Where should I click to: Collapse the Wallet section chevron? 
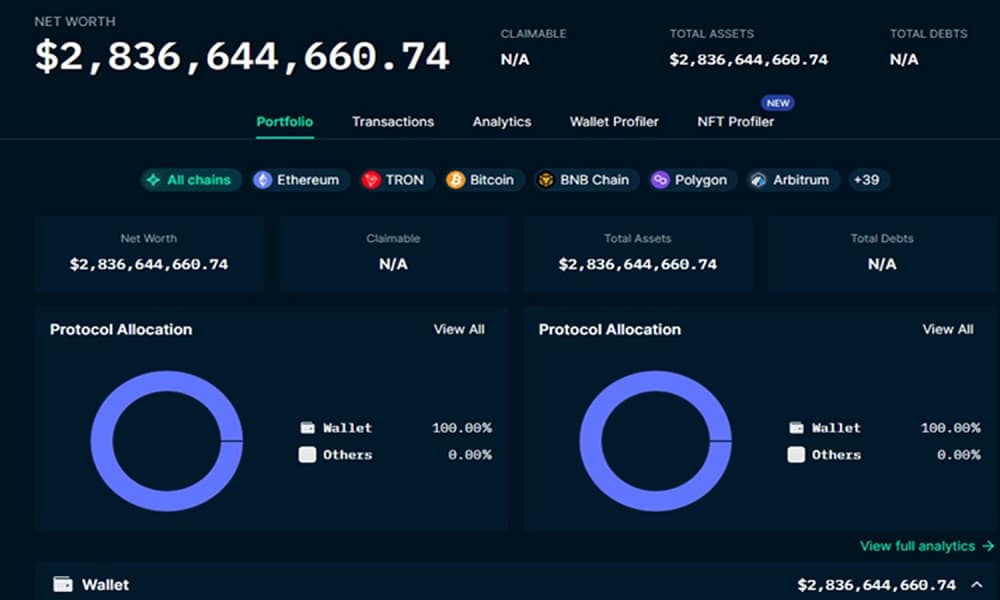point(977,584)
